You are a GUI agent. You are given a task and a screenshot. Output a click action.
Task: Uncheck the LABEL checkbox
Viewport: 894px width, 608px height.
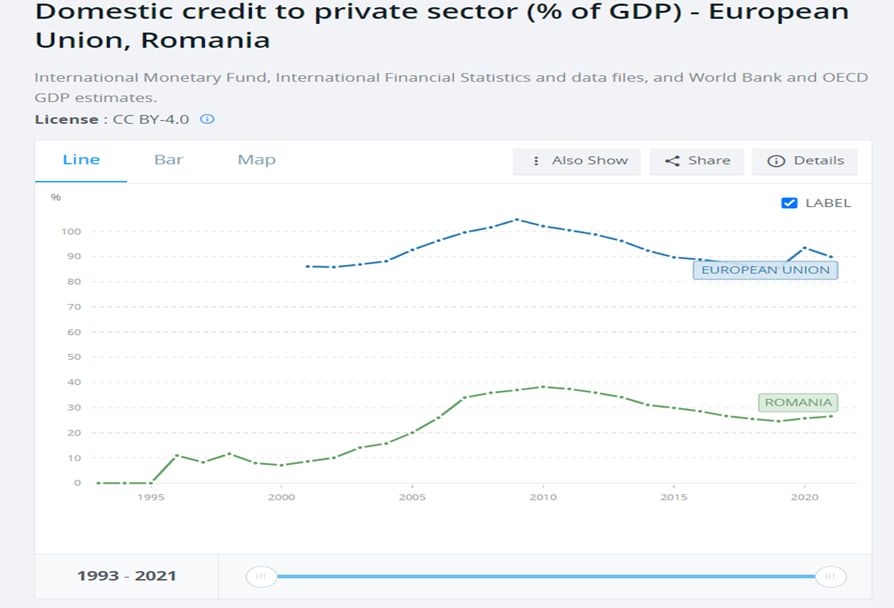point(789,203)
